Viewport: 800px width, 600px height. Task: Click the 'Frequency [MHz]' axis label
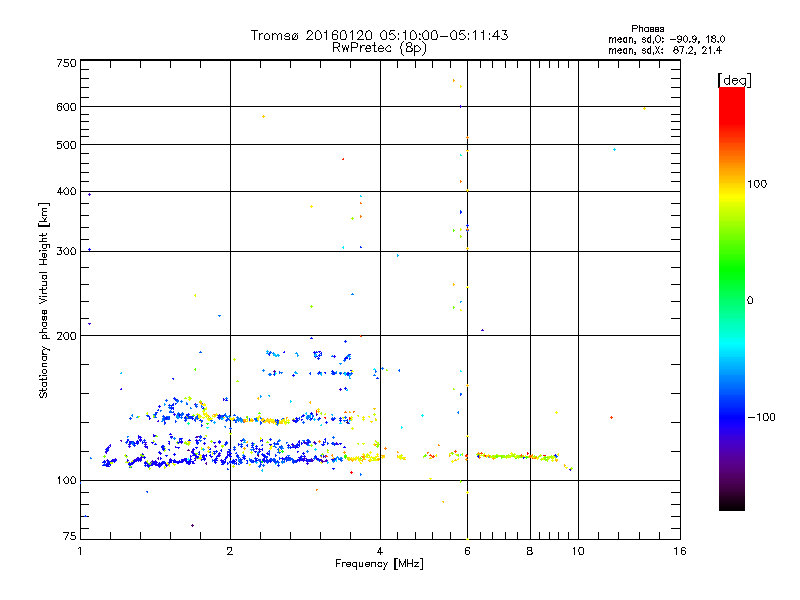(379, 564)
